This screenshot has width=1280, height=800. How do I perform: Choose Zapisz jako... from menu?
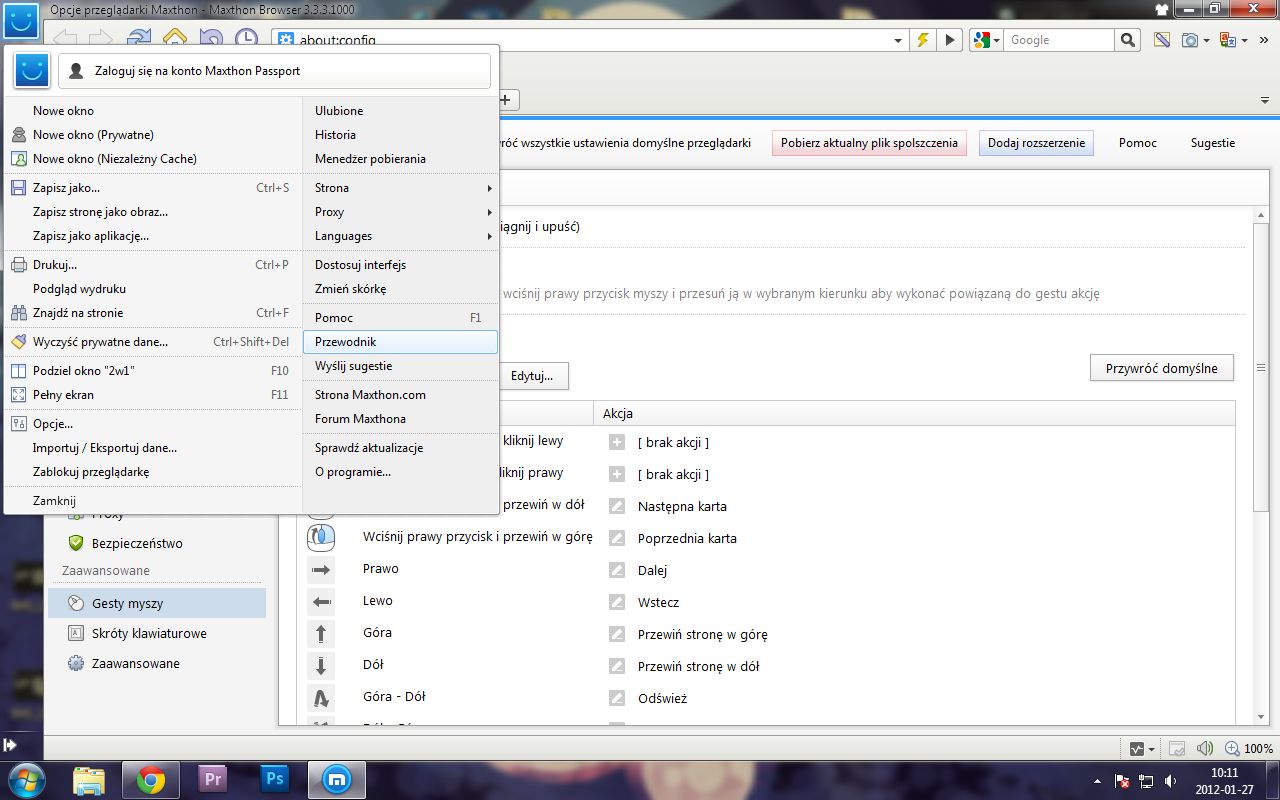pos(152,187)
